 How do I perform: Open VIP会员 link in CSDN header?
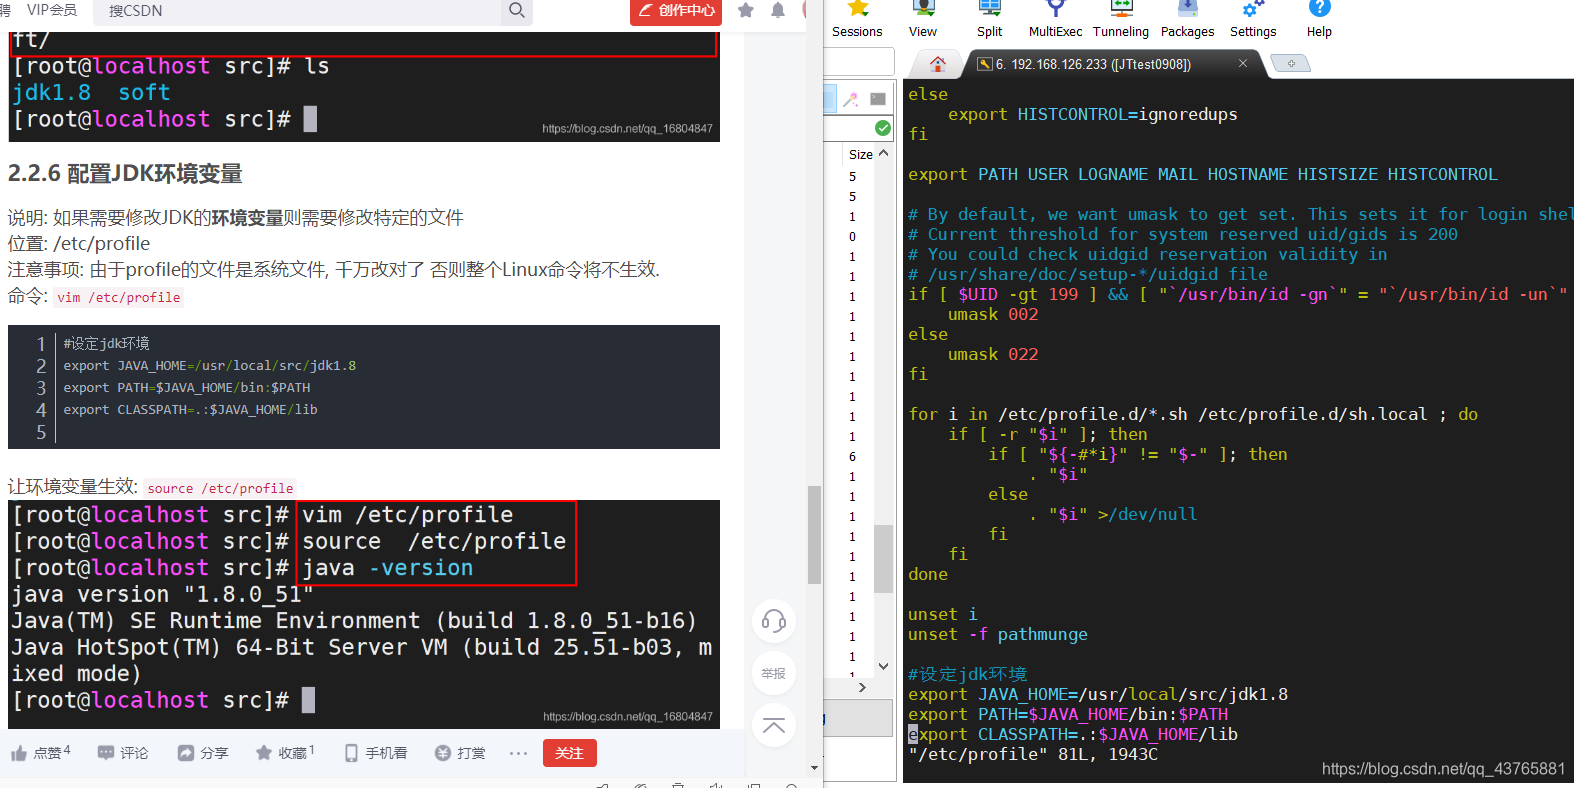click(x=52, y=10)
